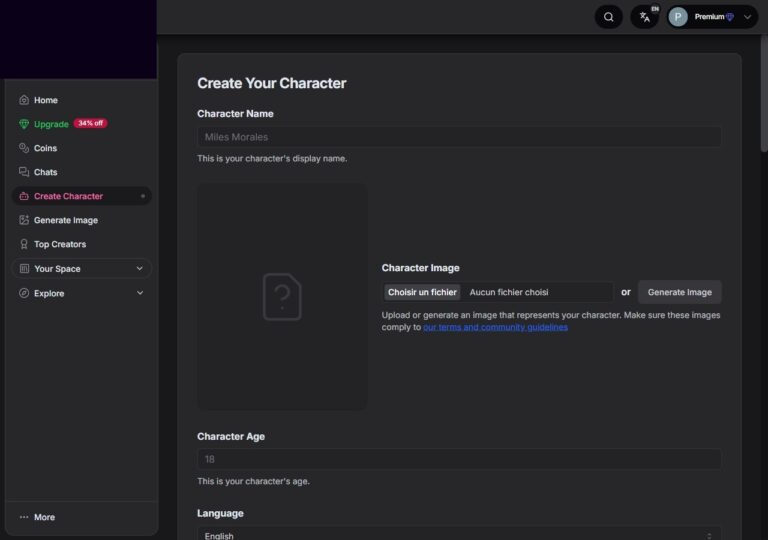Open Coins page from sidebar
768x540 pixels.
tap(81, 148)
